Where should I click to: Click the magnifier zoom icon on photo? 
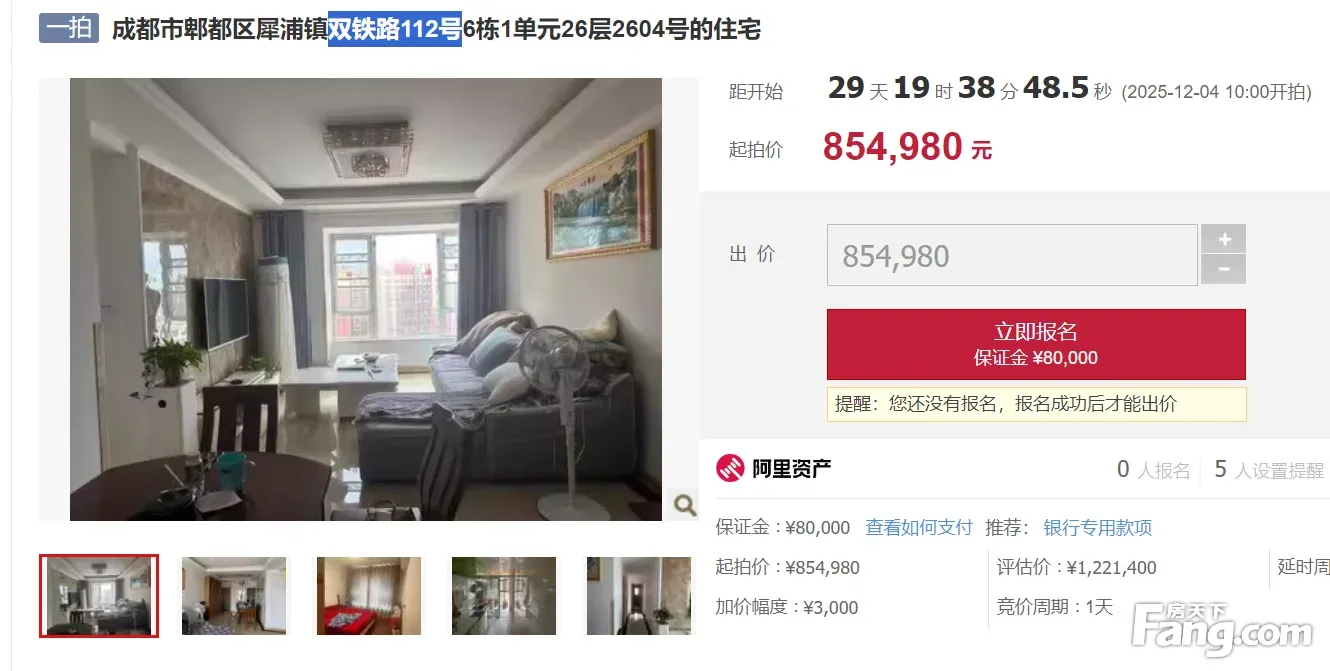point(684,505)
